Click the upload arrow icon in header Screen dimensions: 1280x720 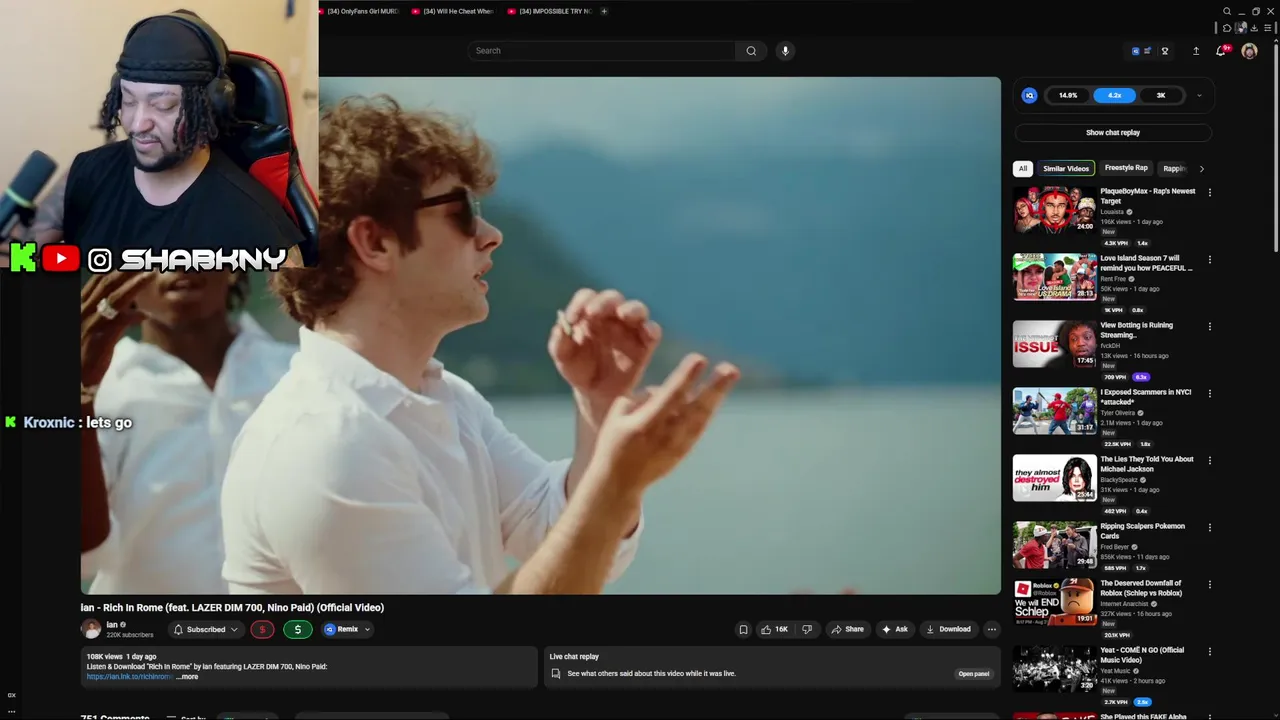(1195, 51)
